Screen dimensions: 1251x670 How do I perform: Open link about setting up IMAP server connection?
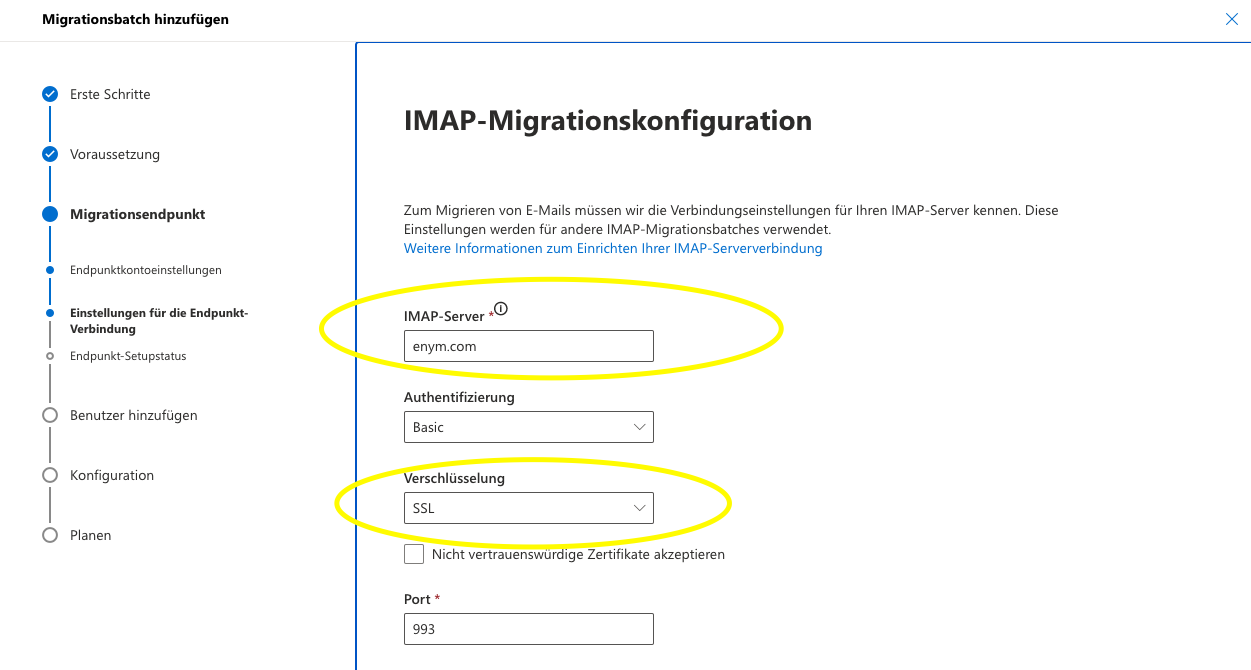(612, 248)
